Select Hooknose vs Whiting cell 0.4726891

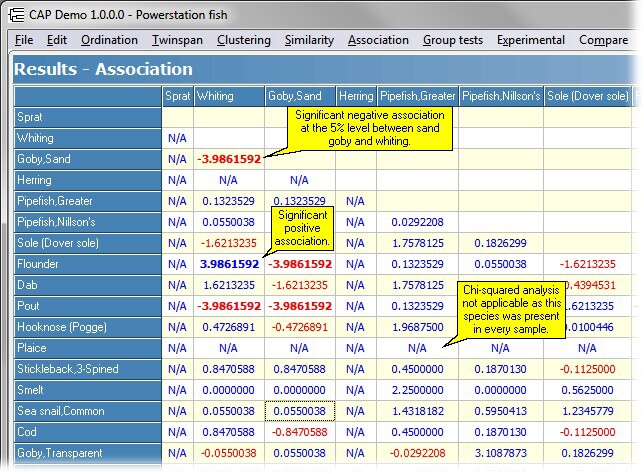click(229, 327)
